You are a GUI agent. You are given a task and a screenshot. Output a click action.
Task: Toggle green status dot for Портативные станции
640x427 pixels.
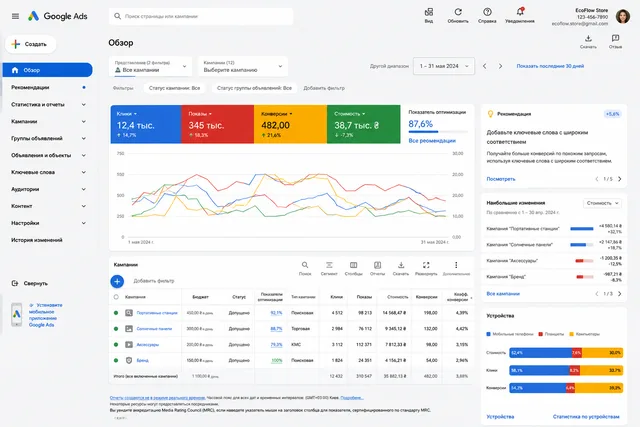coord(116,313)
